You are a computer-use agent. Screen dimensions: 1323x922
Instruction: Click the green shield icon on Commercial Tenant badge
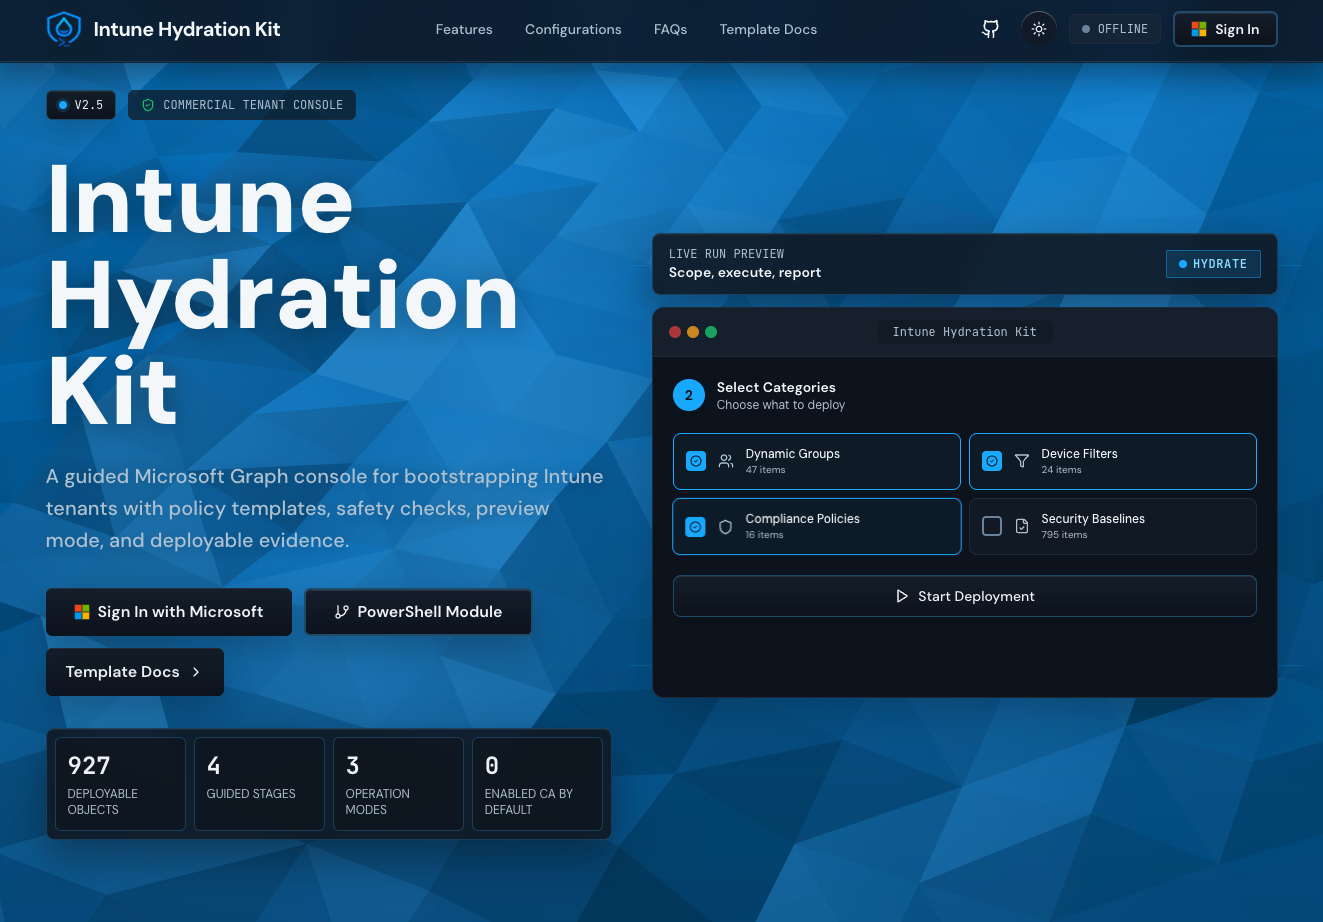click(x=148, y=105)
